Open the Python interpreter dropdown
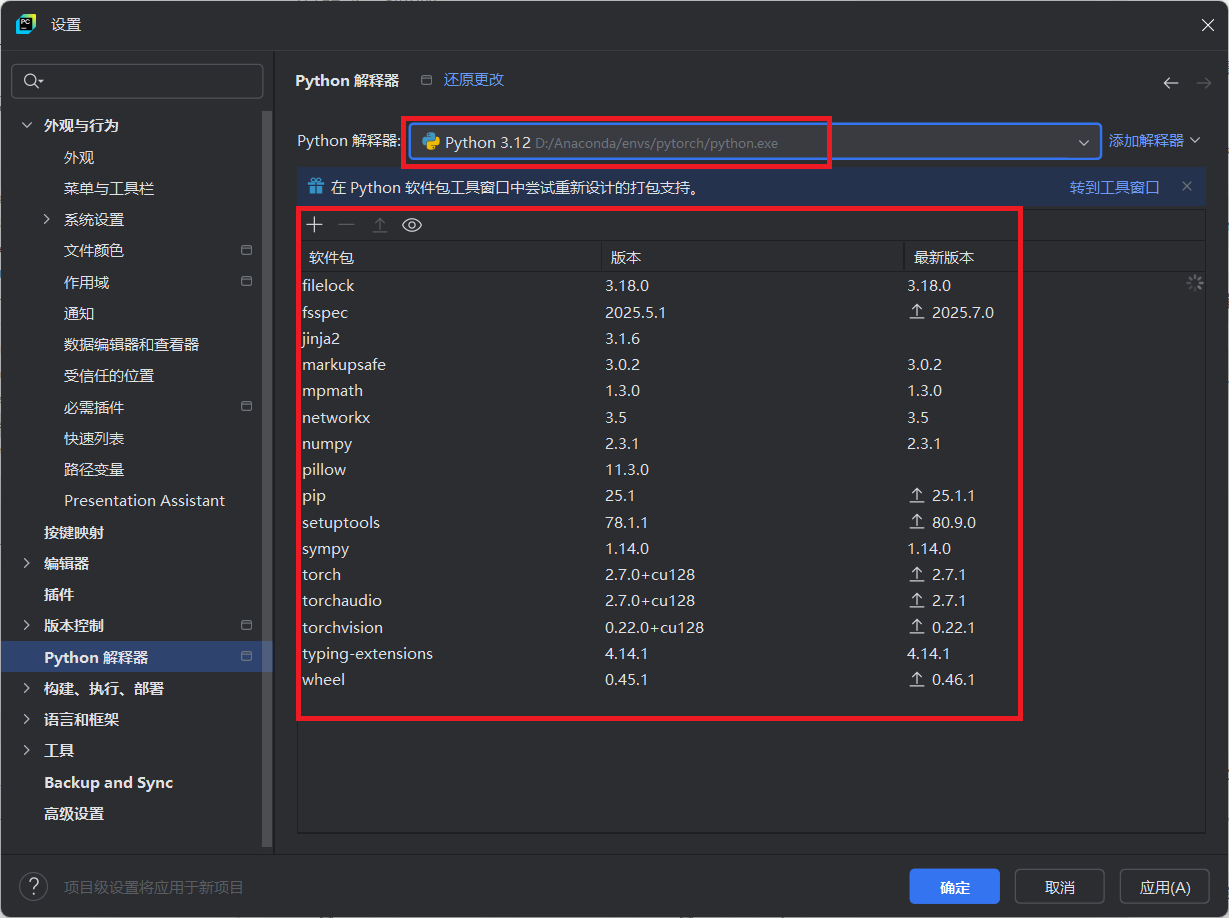The height and width of the screenshot is (918, 1229). tap(1084, 143)
